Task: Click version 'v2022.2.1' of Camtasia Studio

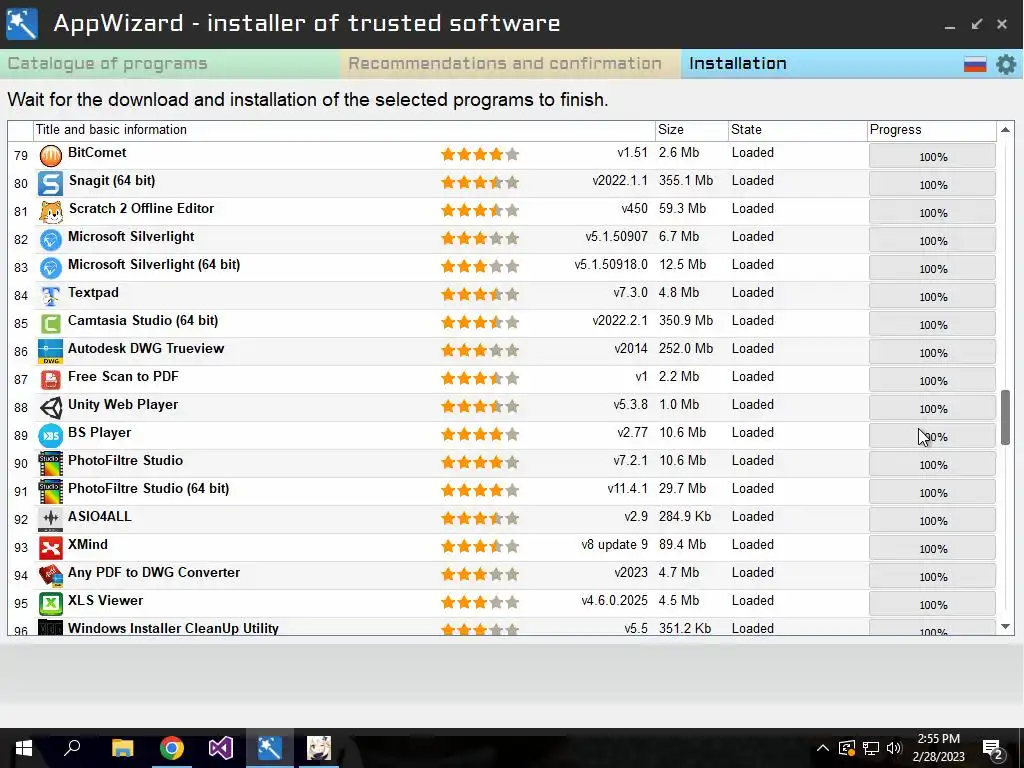Action: pyautogui.click(x=620, y=321)
